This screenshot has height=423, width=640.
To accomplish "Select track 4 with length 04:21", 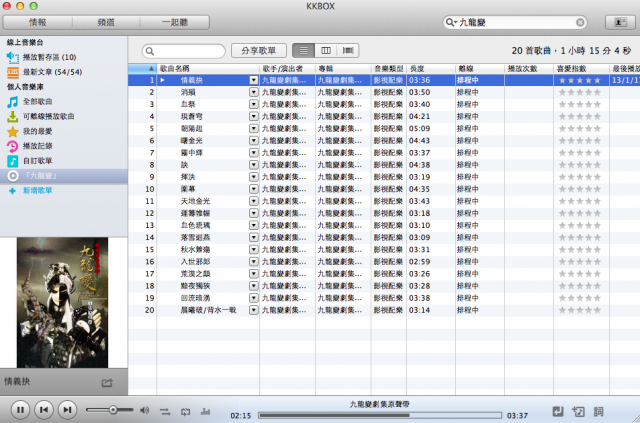I will (x=384, y=117).
